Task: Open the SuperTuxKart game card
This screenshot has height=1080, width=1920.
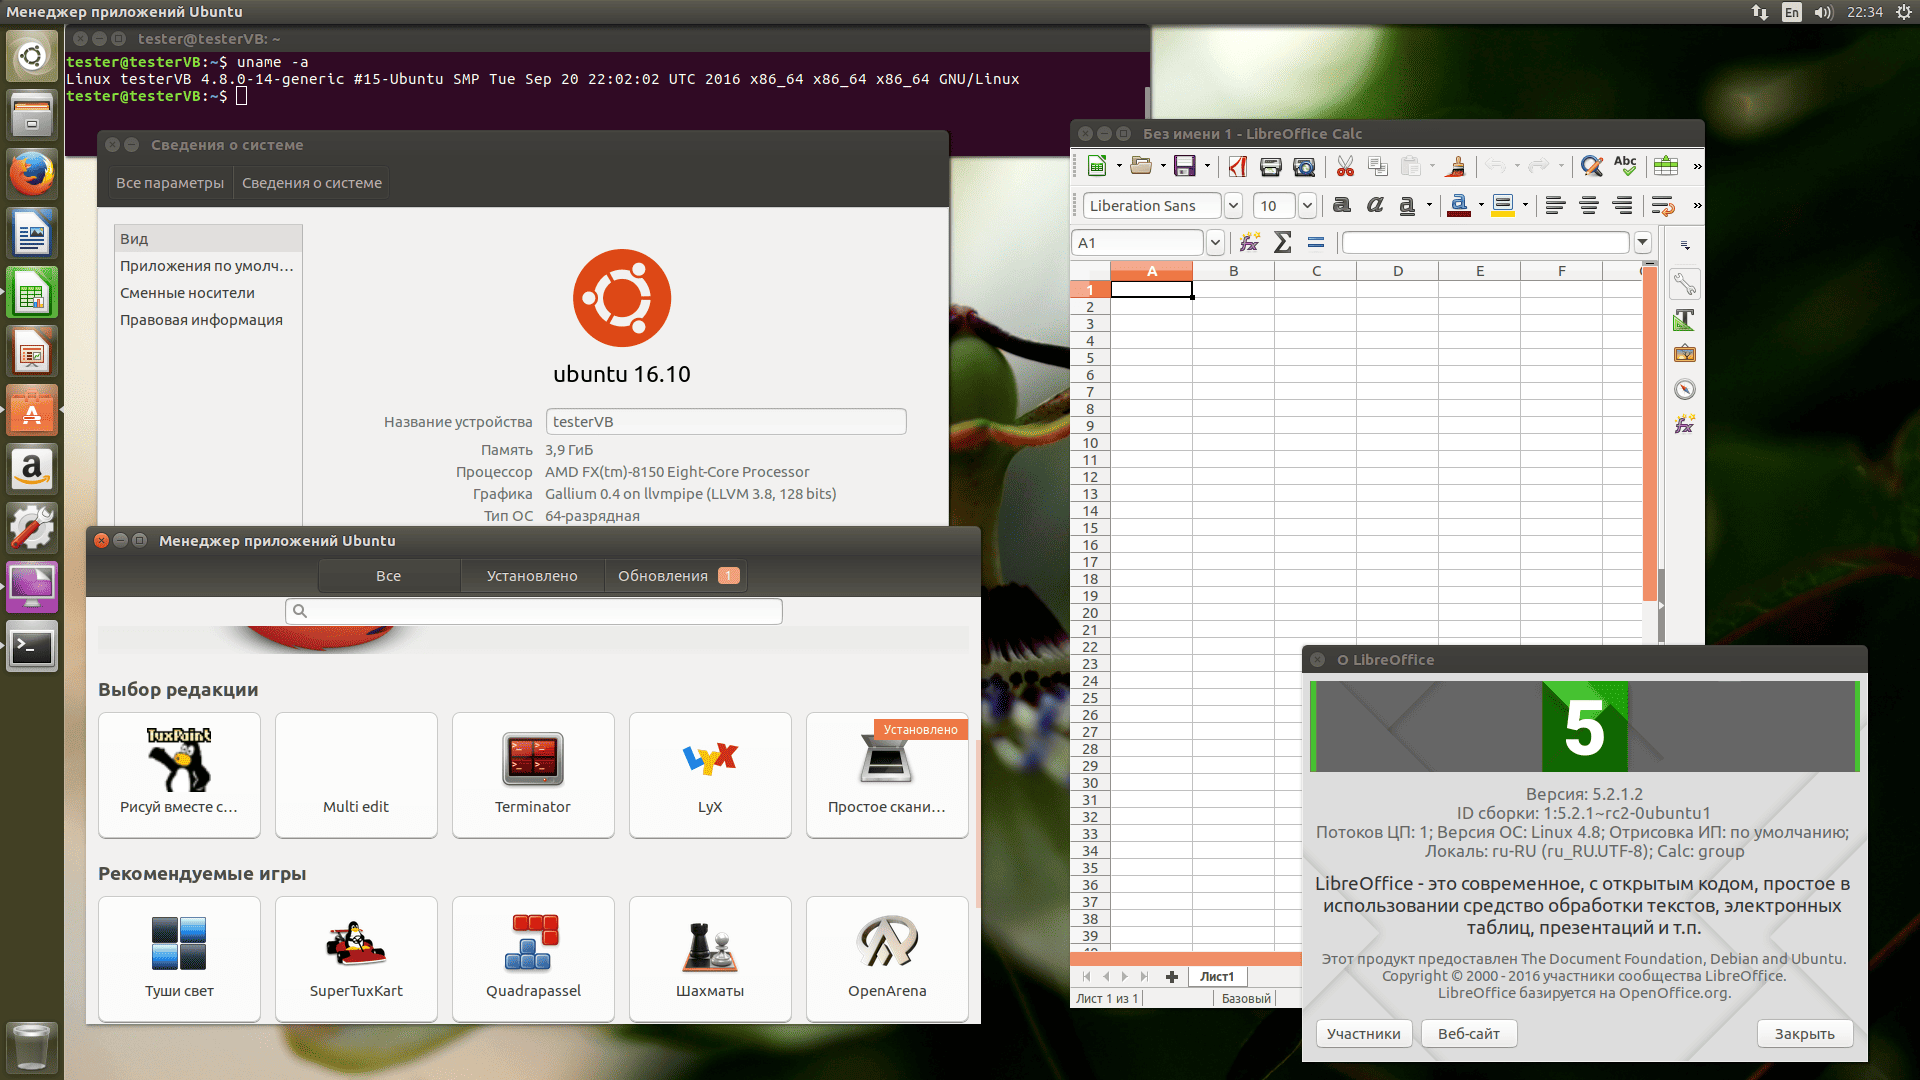Action: (356, 958)
